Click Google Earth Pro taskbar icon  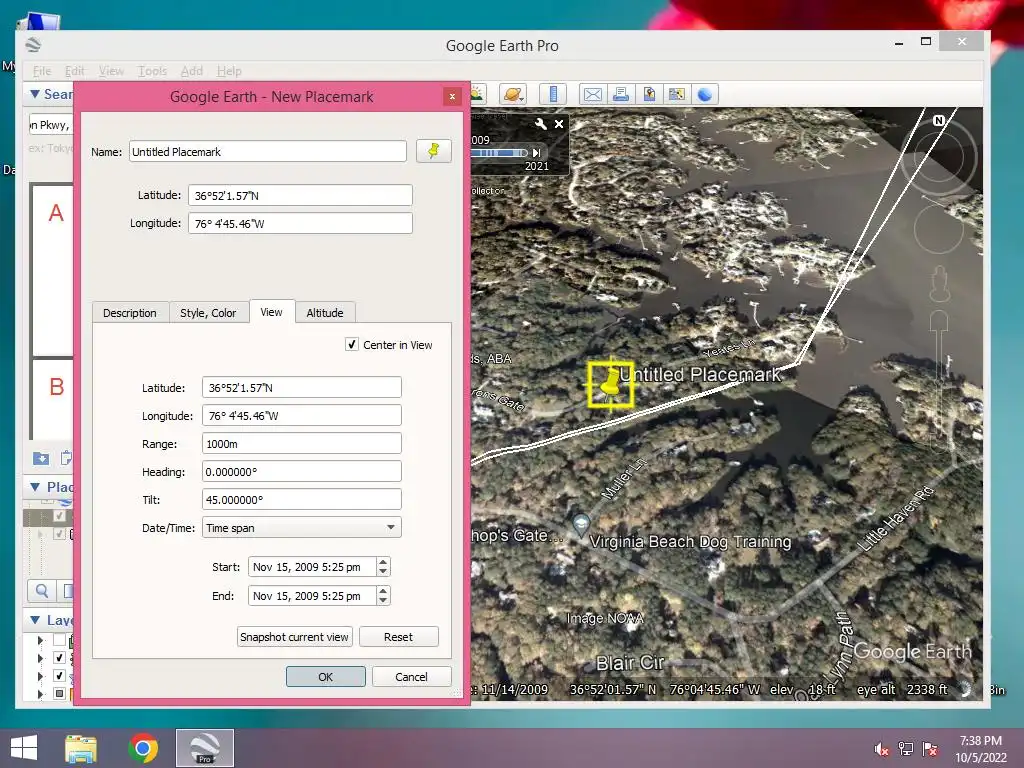[204, 748]
